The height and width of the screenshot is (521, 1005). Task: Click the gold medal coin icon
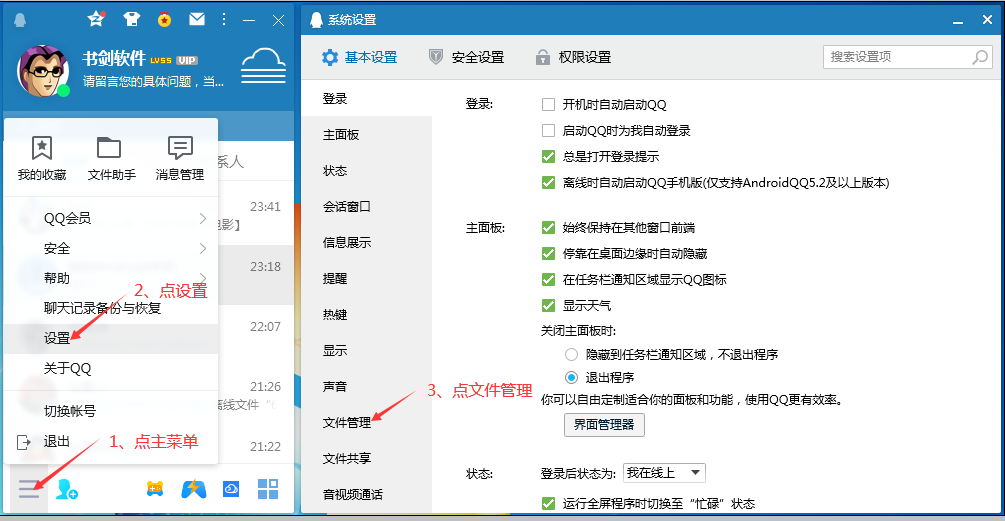(165, 20)
